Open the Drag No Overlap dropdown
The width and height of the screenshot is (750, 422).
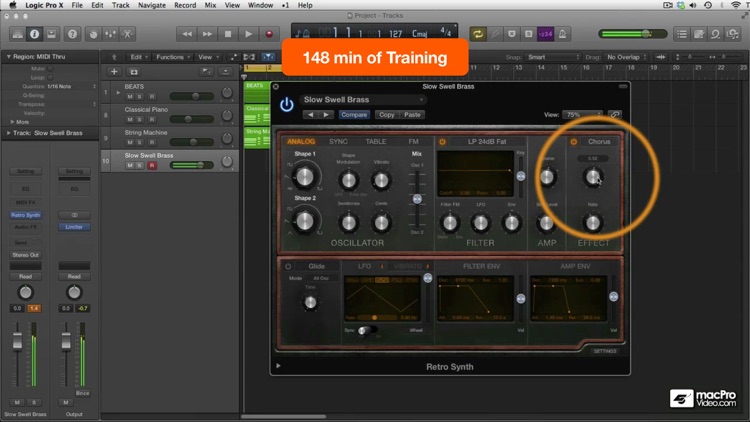[626, 57]
